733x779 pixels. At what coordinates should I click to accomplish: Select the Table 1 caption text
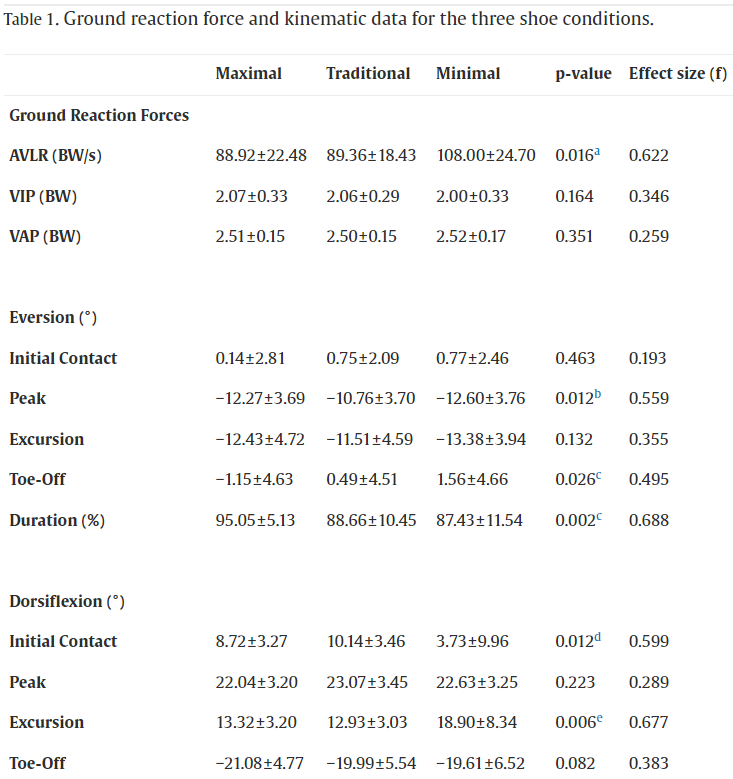(329, 20)
